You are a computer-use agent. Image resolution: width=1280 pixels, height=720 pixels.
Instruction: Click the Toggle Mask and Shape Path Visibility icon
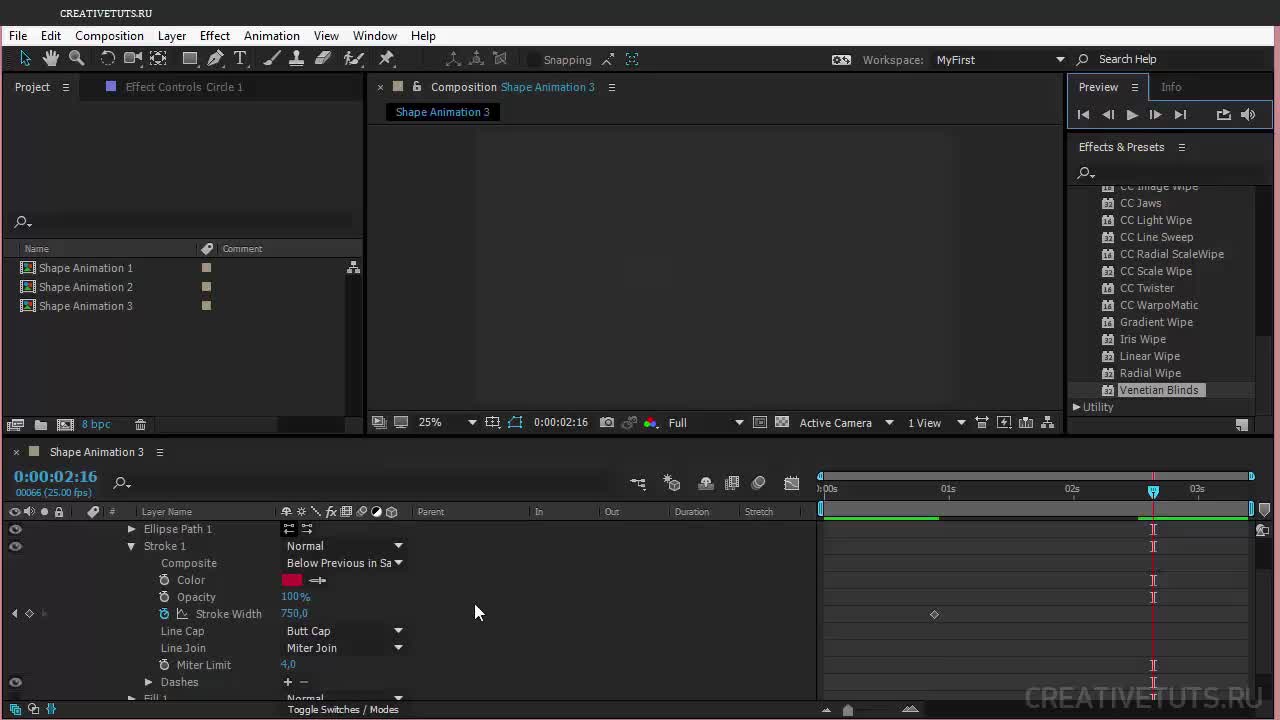pyautogui.click(x=515, y=423)
